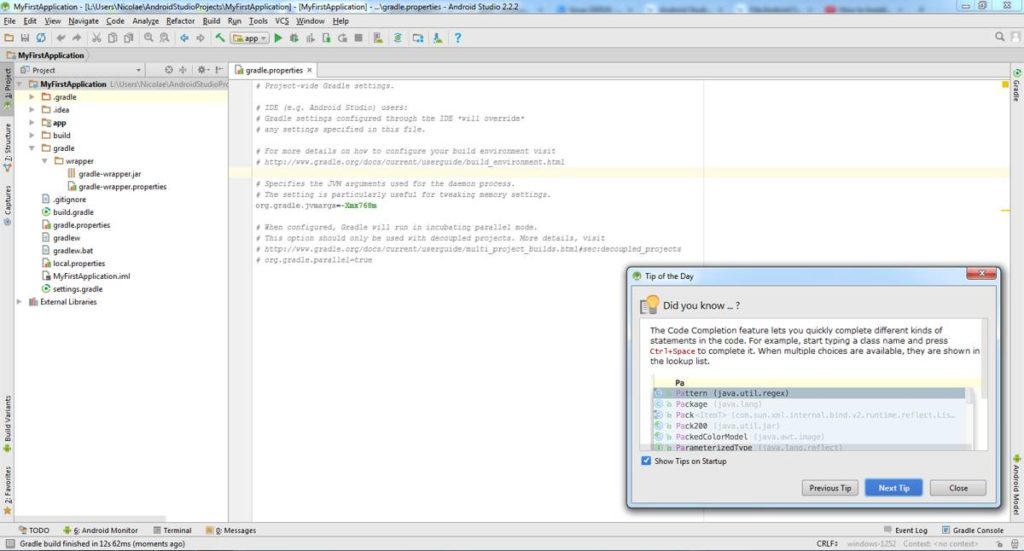Open the Build menu

[x=212, y=21]
